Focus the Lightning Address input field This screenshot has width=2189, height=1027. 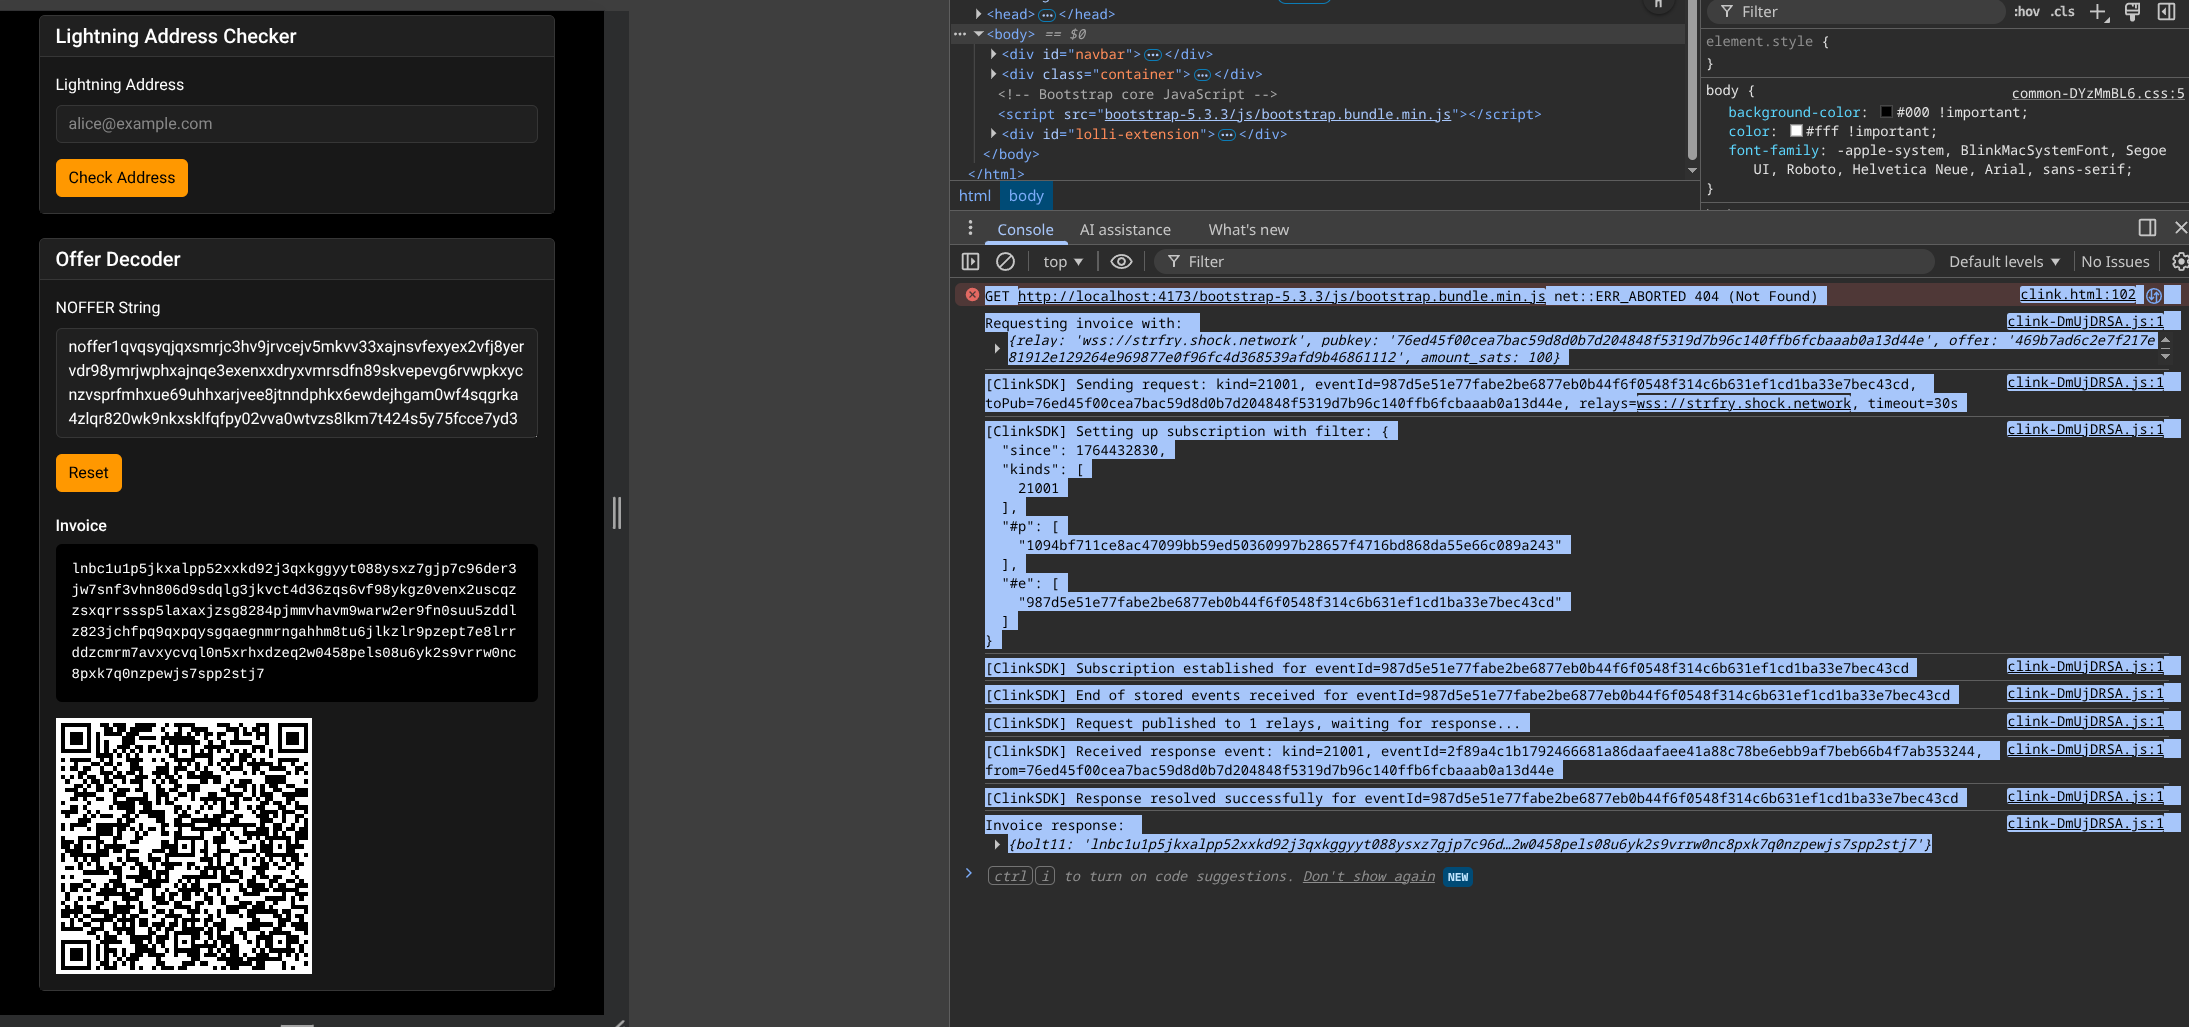pyautogui.click(x=296, y=124)
